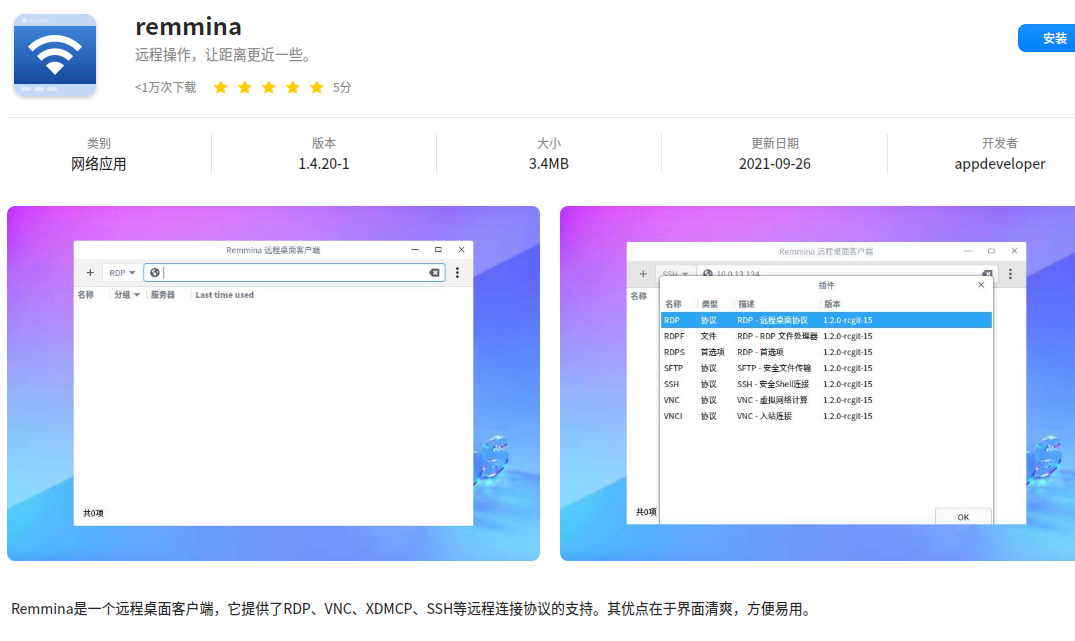The image size is (1075, 641).
Task: Open the RDP protocol dropdown in first screenshot
Action: (122, 273)
